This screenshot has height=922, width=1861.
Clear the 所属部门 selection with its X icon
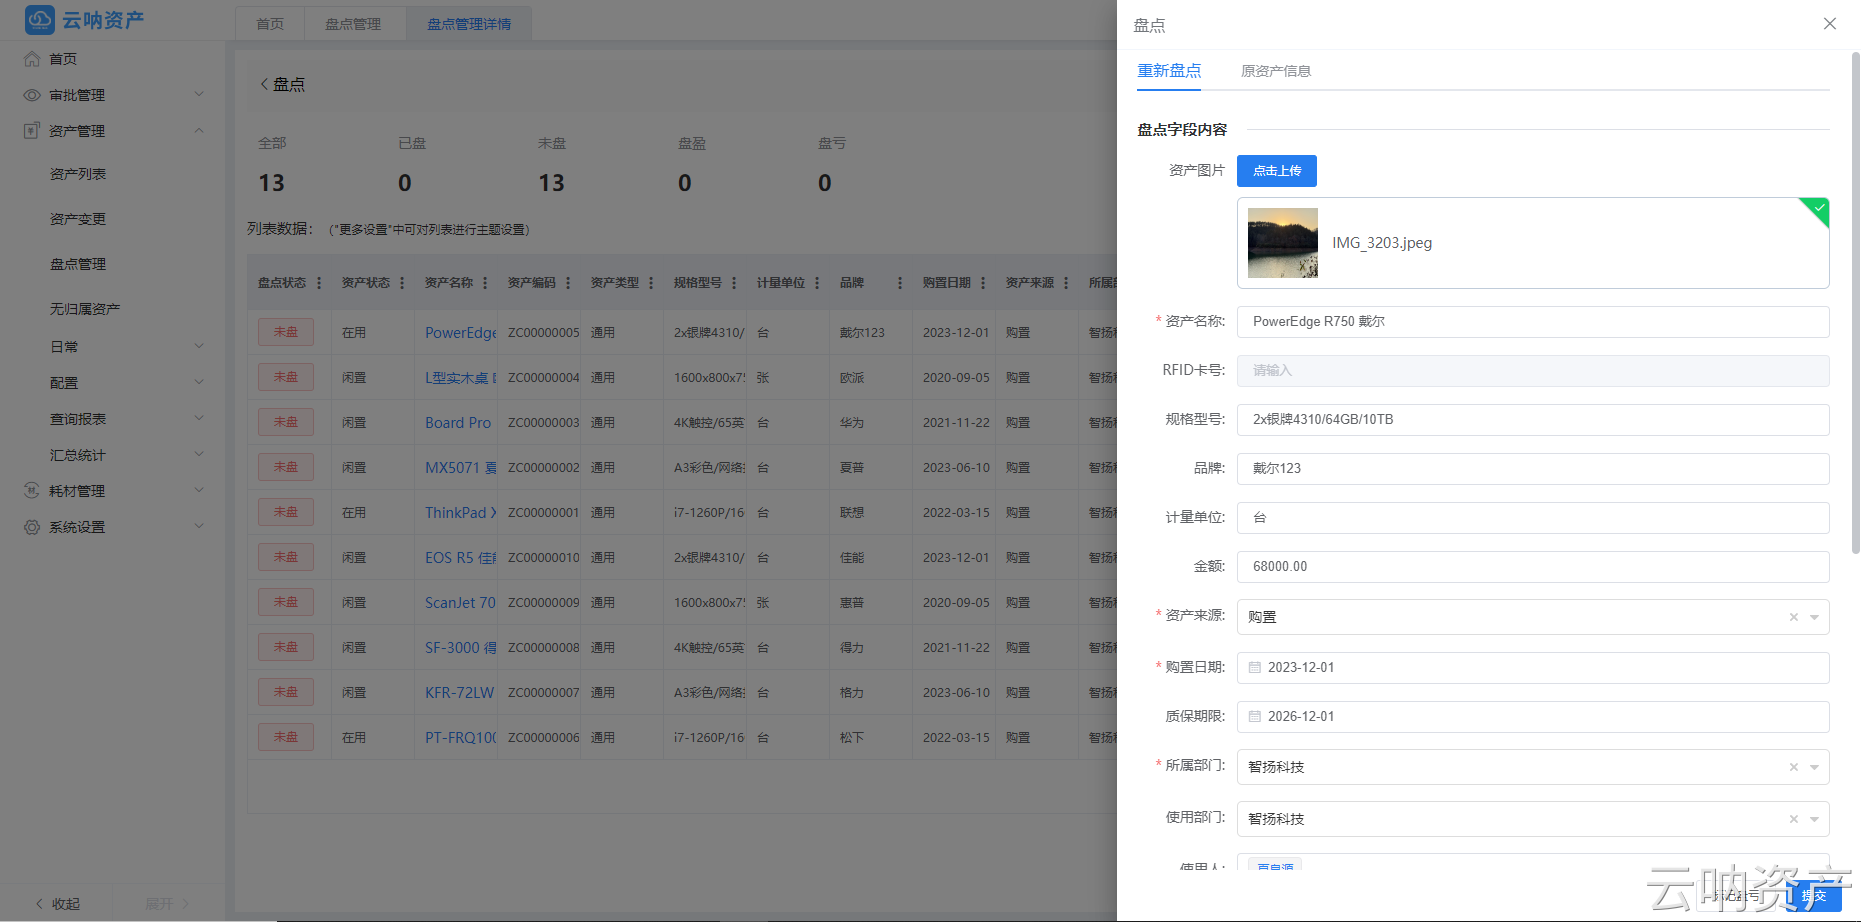(x=1793, y=767)
